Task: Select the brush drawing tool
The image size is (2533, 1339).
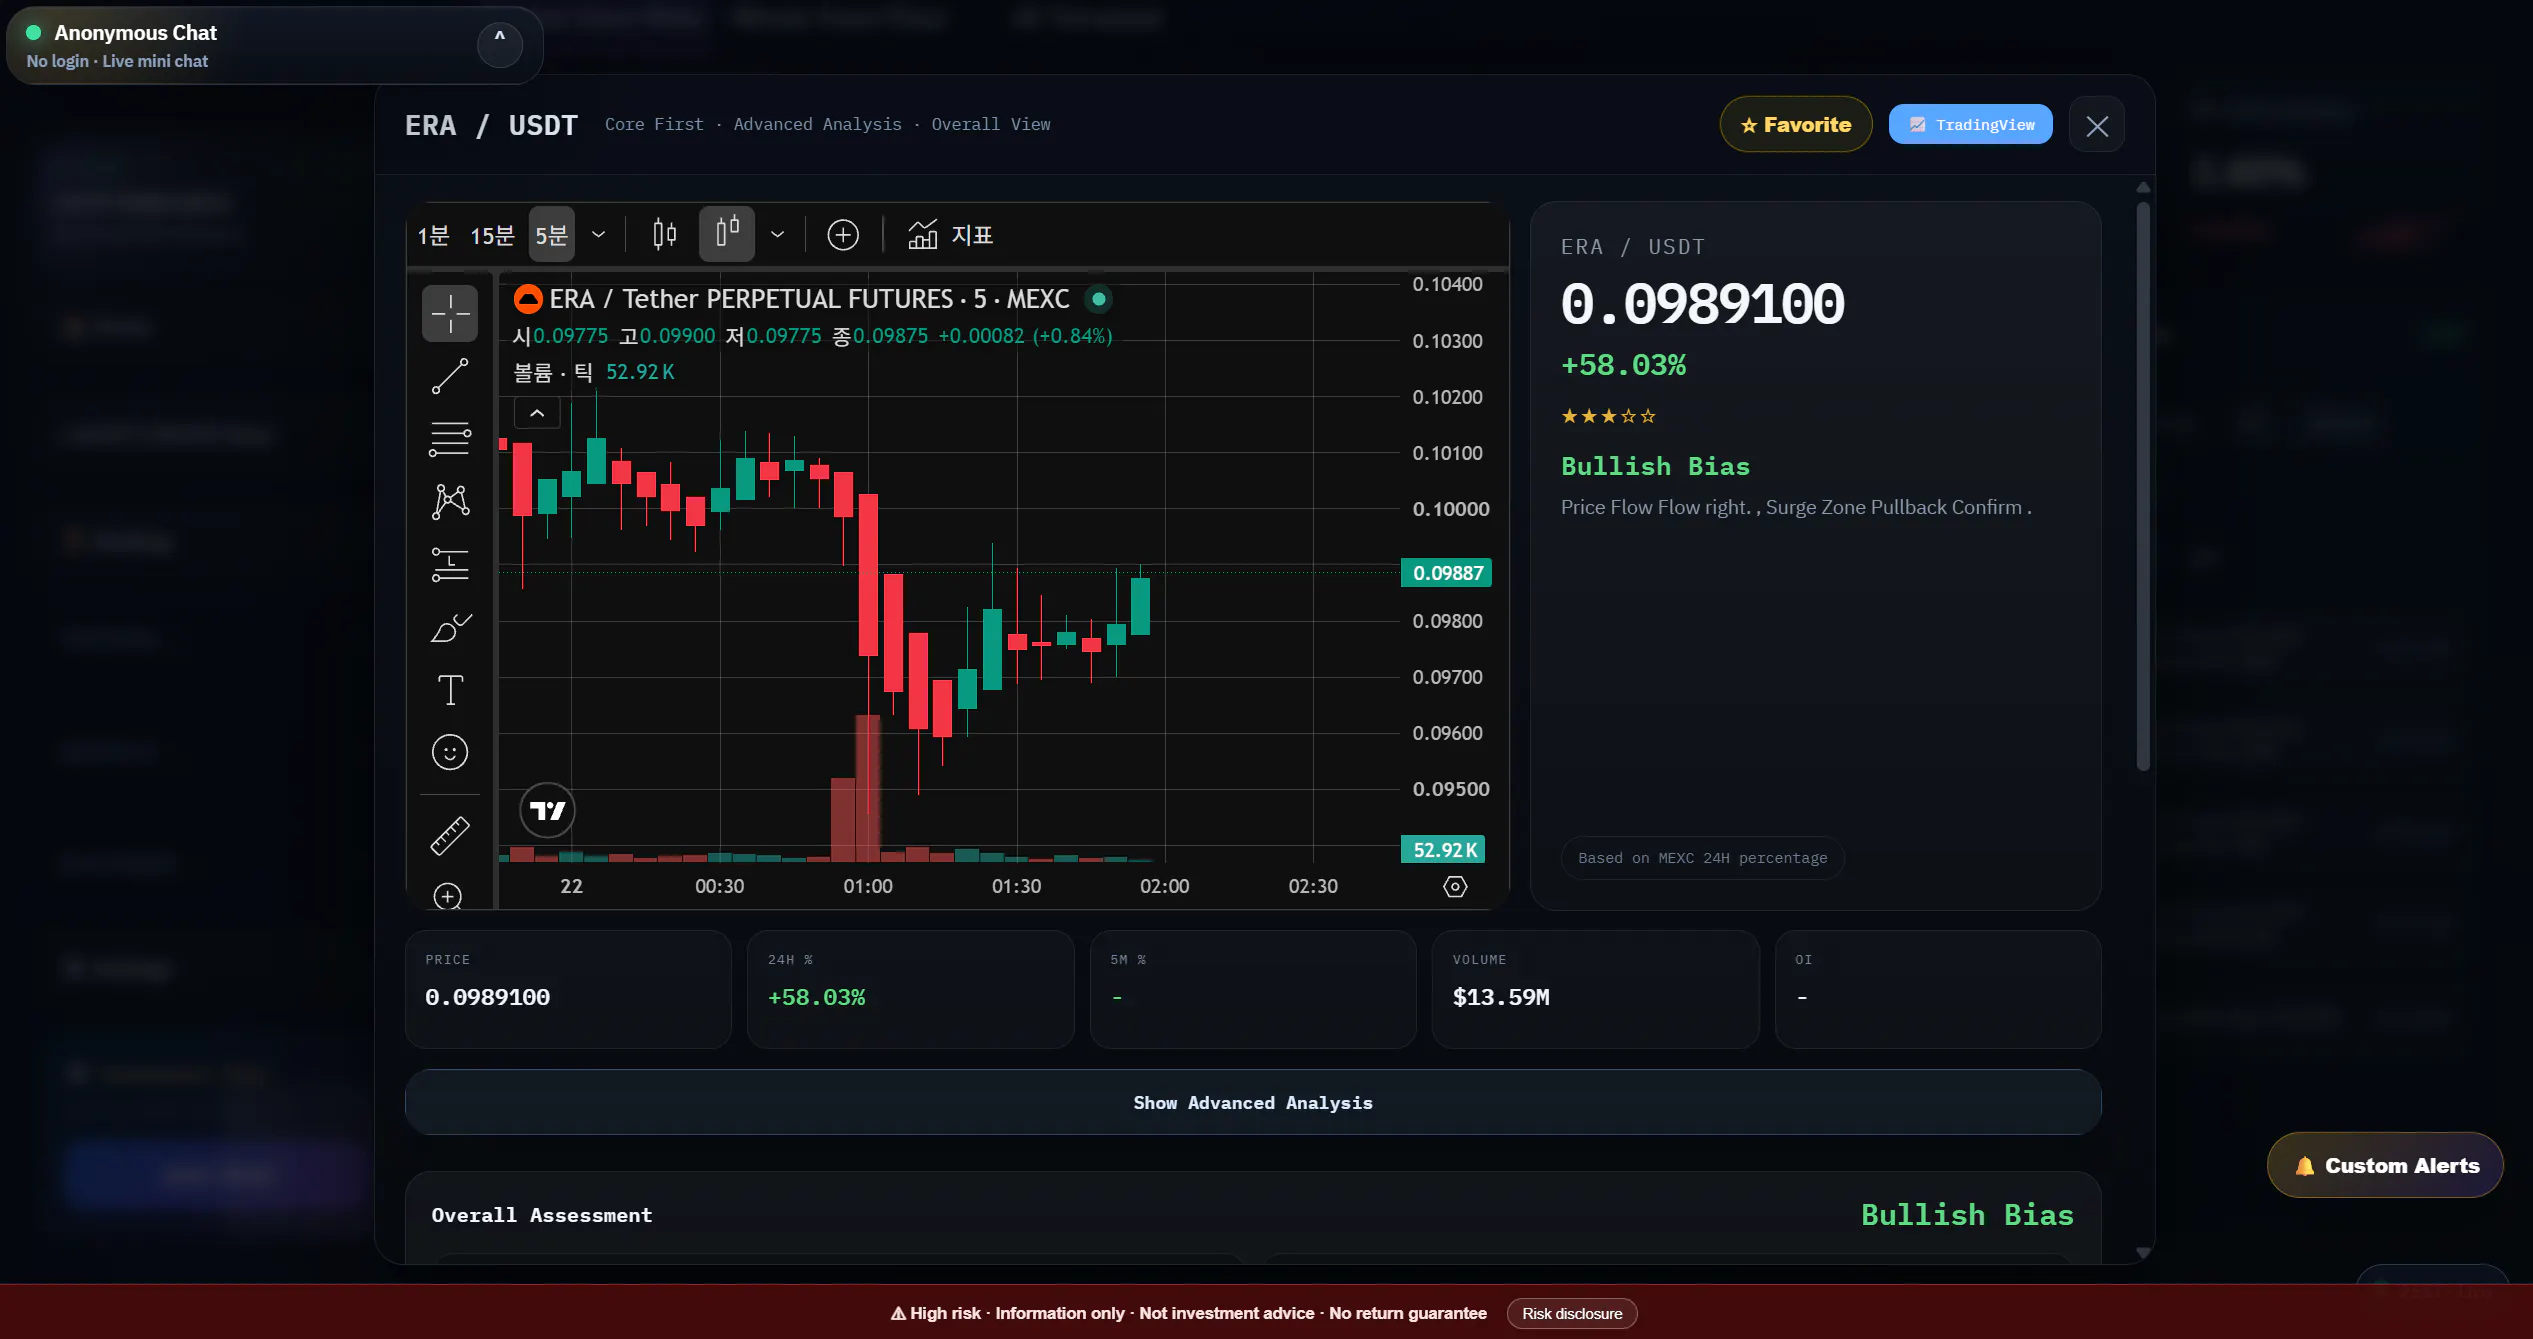Action: (x=450, y=627)
